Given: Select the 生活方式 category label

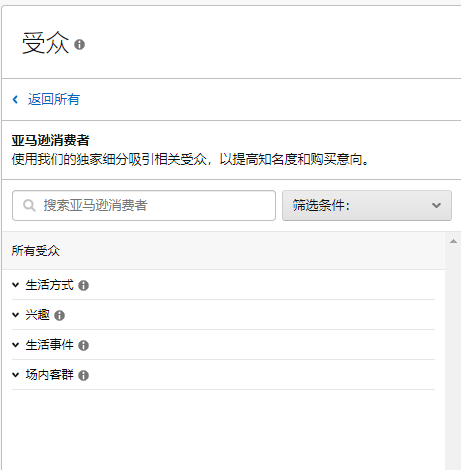Looking at the screenshot, I should point(49,285).
